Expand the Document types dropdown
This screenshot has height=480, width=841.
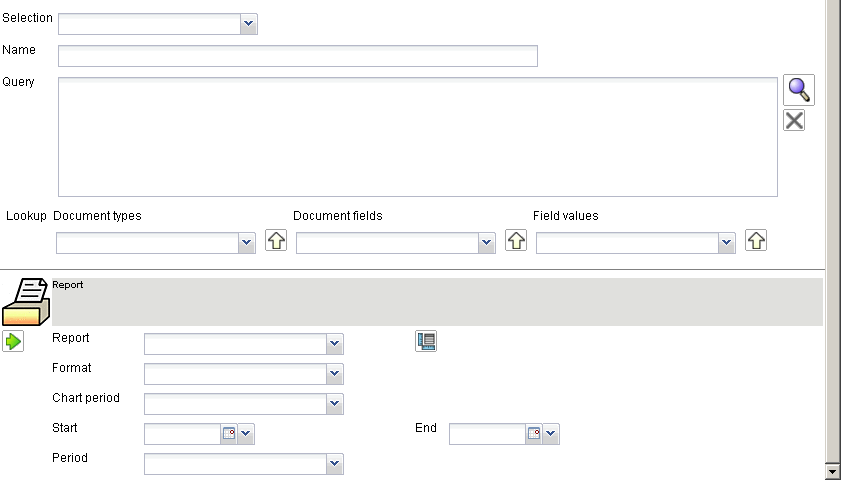click(247, 243)
